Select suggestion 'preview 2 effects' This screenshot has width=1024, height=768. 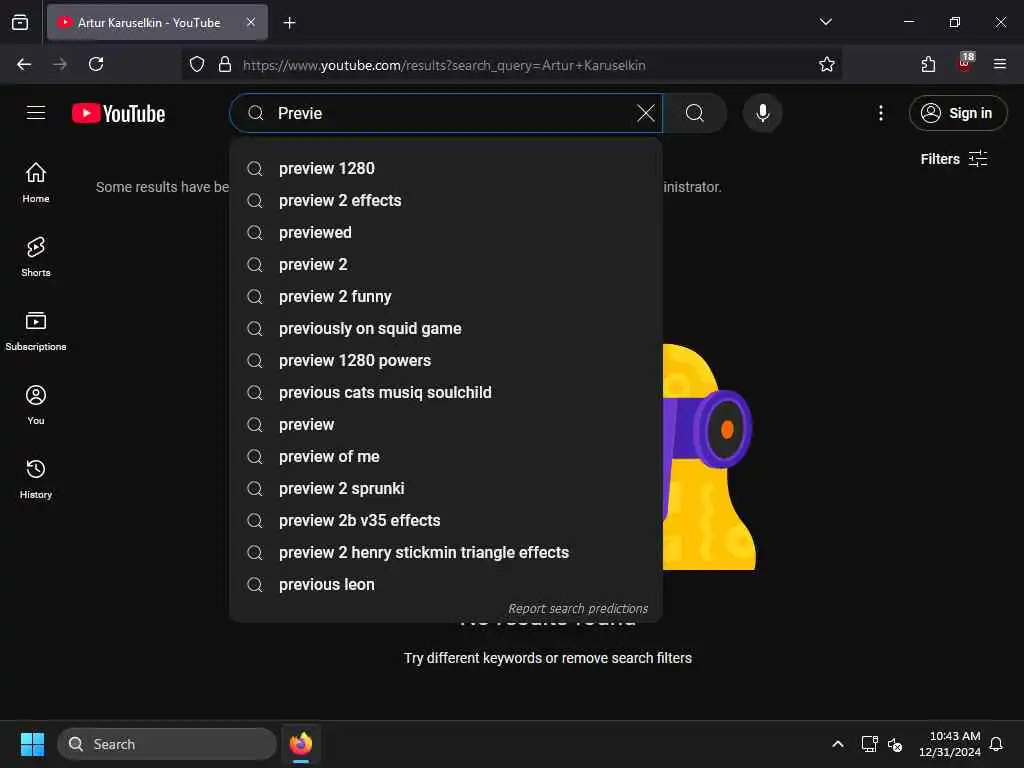tap(446, 200)
